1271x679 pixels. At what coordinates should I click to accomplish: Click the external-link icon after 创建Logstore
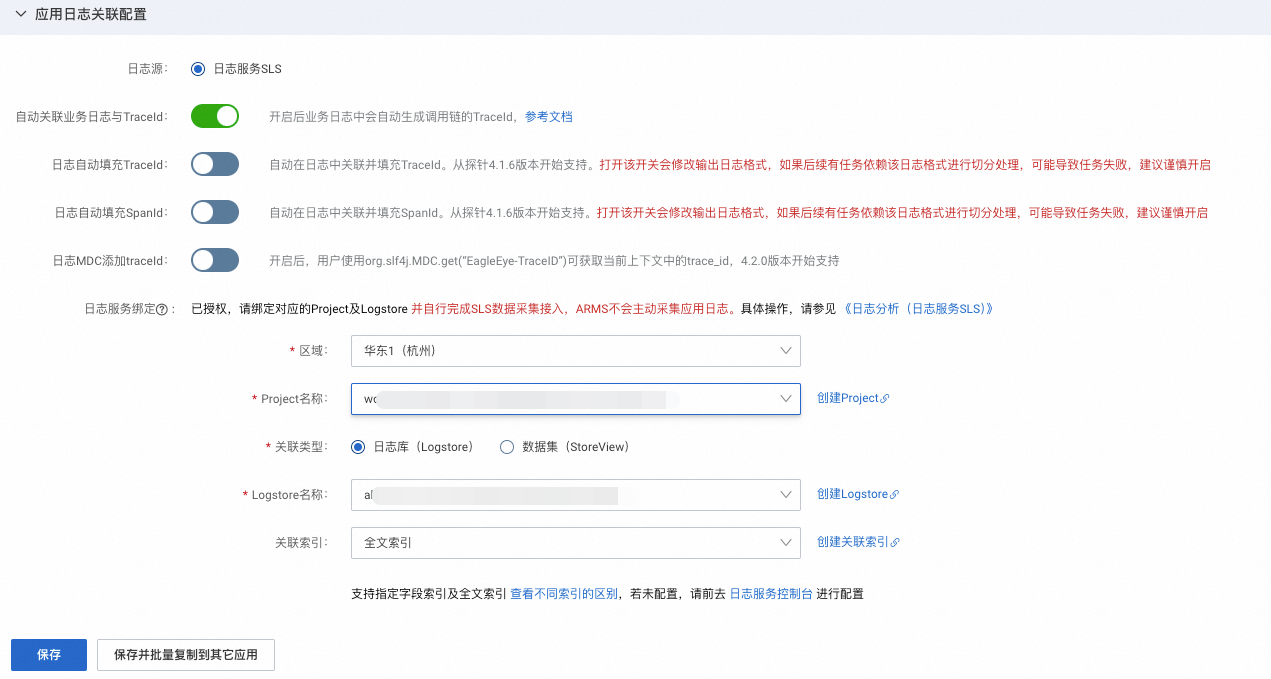tap(895, 495)
